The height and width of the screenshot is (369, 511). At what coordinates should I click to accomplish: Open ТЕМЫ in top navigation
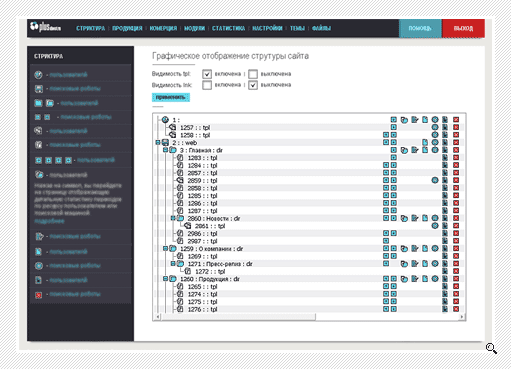(x=297, y=28)
